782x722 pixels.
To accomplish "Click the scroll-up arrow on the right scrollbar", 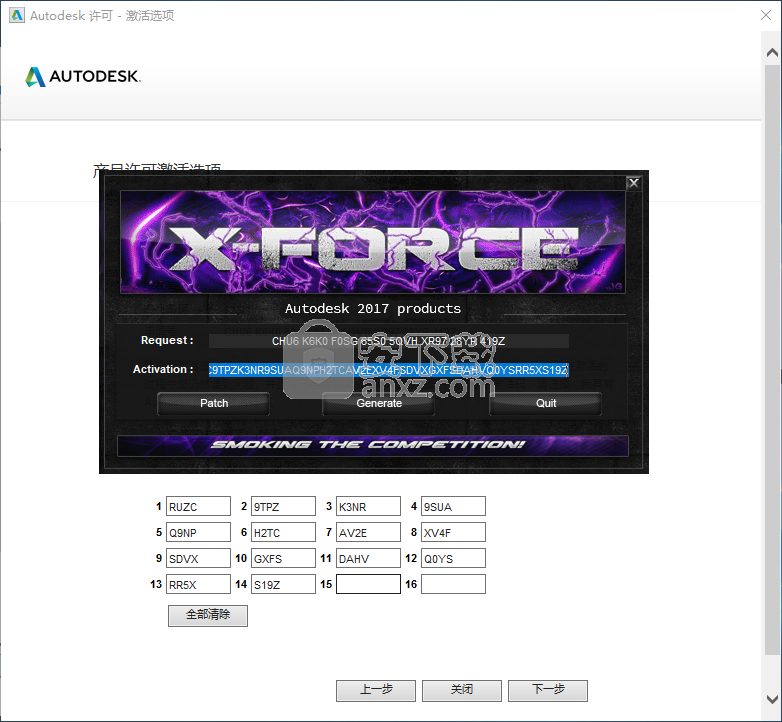I will click(773, 52).
